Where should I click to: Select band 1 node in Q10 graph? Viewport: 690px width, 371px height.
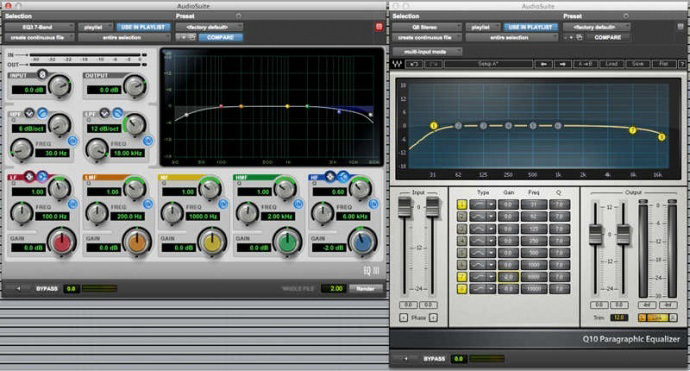pos(433,126)
